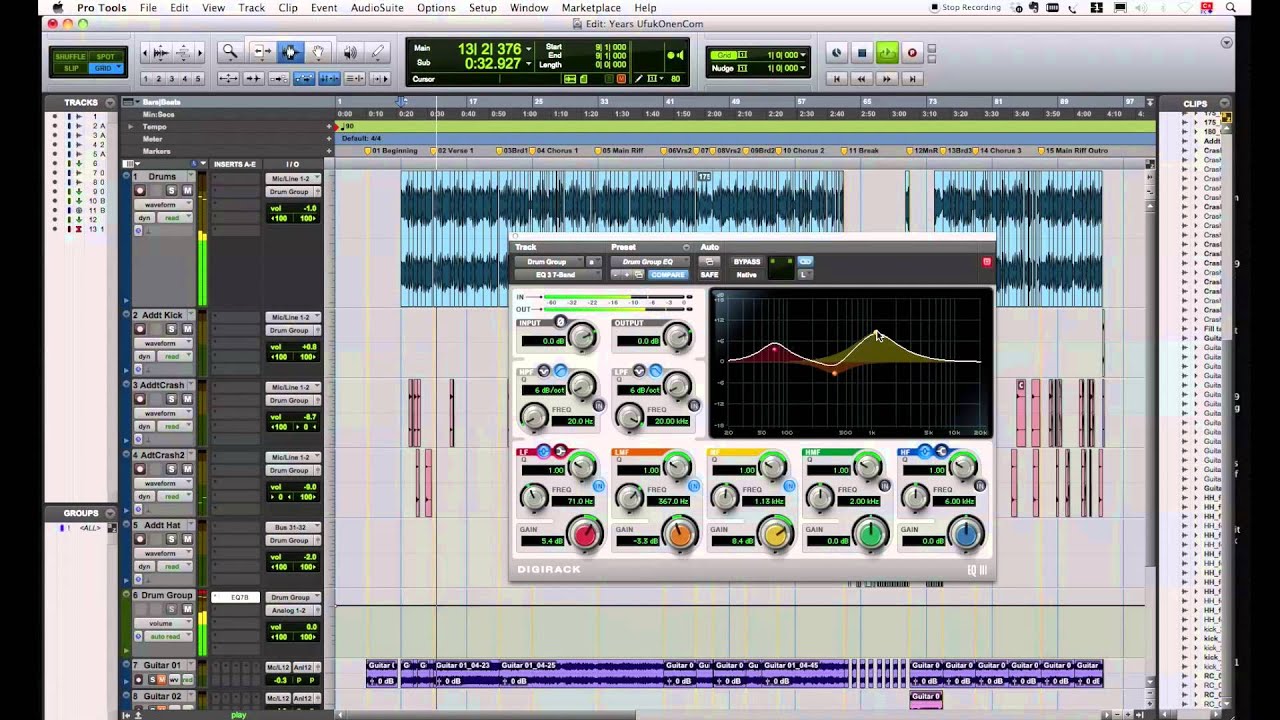Click the SAFE automation button
The width and height of the screenshot is (1280, 720).
tap(709, 275)
